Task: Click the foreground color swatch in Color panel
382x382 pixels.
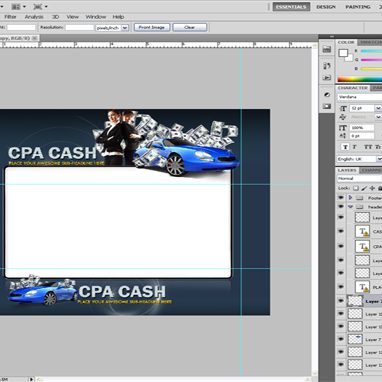Action: pyautogui.click(x=343, y=53)
